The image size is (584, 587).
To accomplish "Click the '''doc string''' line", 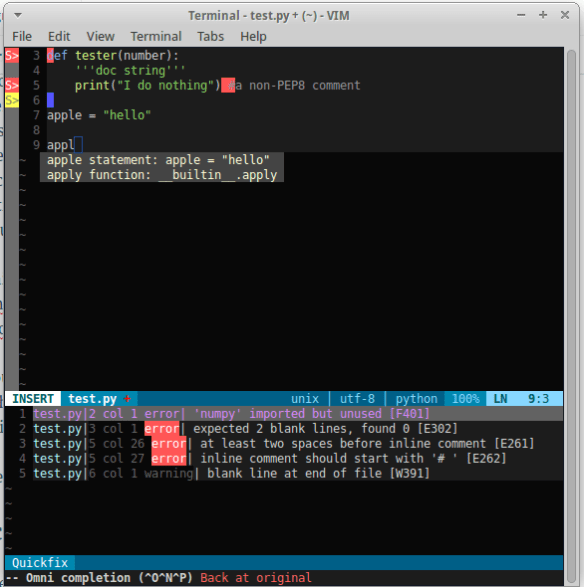I will pos(130,70).
